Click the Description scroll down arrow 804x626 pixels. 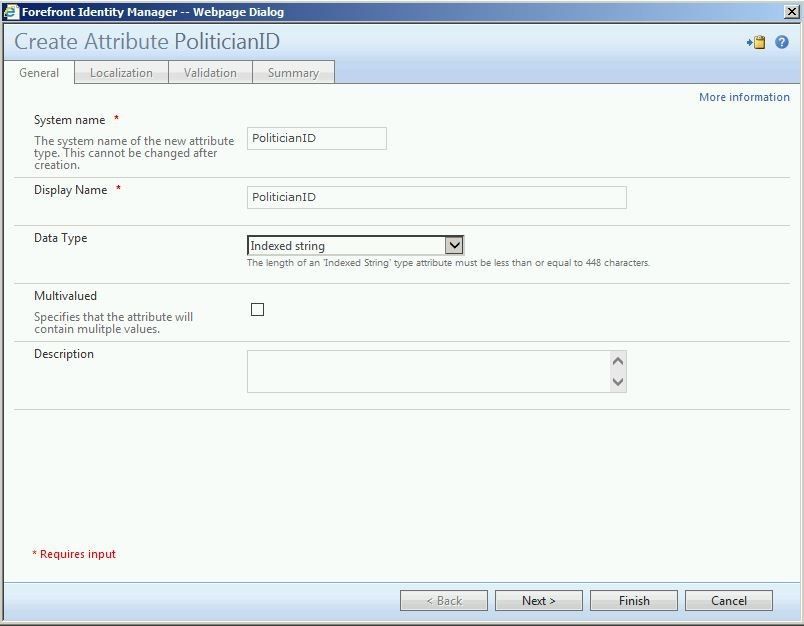point(618,382)
